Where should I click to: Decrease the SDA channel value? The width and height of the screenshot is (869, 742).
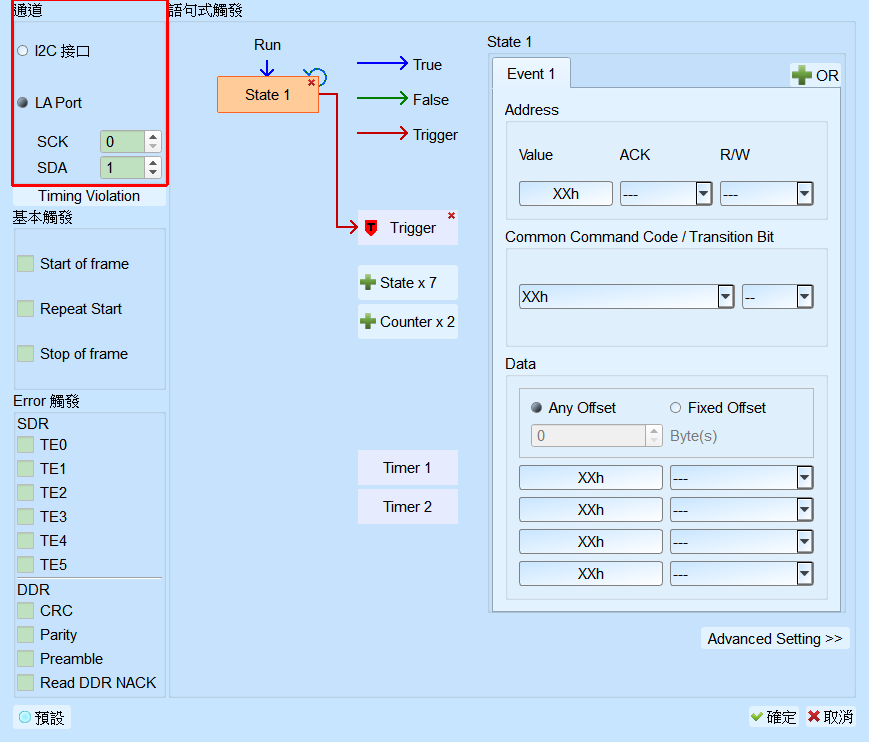153,172
